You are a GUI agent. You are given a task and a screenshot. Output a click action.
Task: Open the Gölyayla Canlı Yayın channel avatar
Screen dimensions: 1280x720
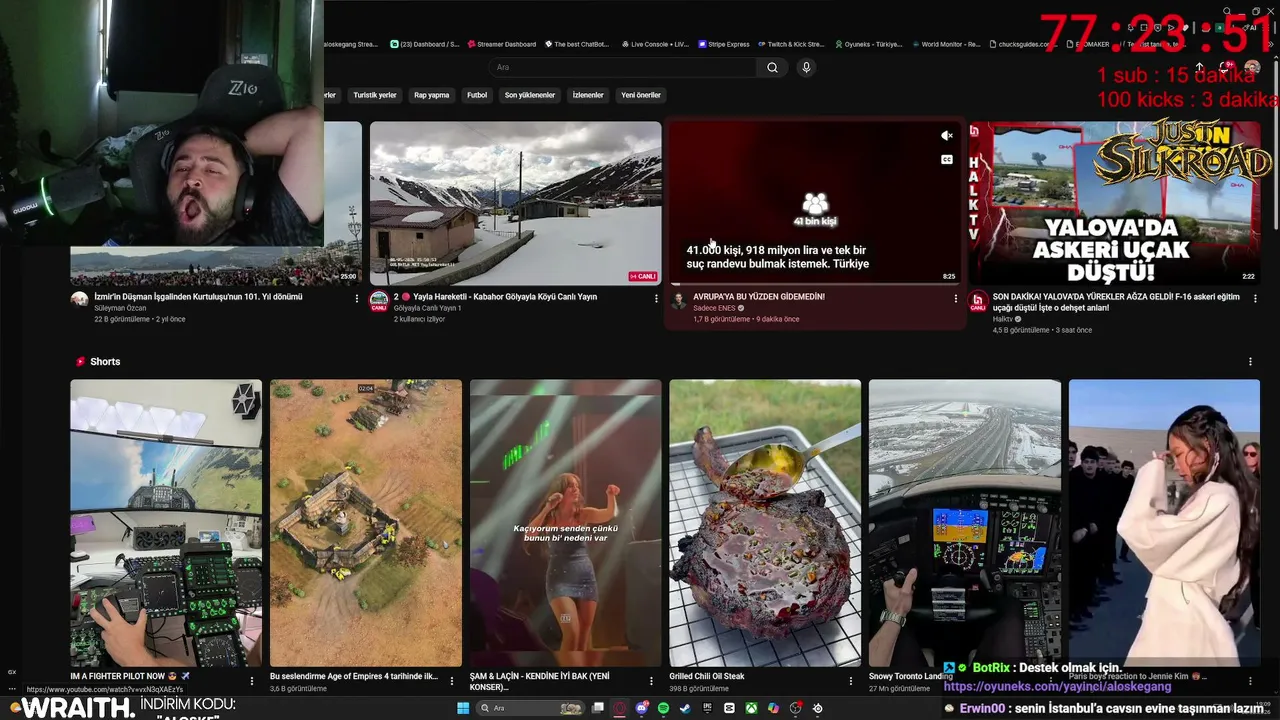[x=379, y=300]
